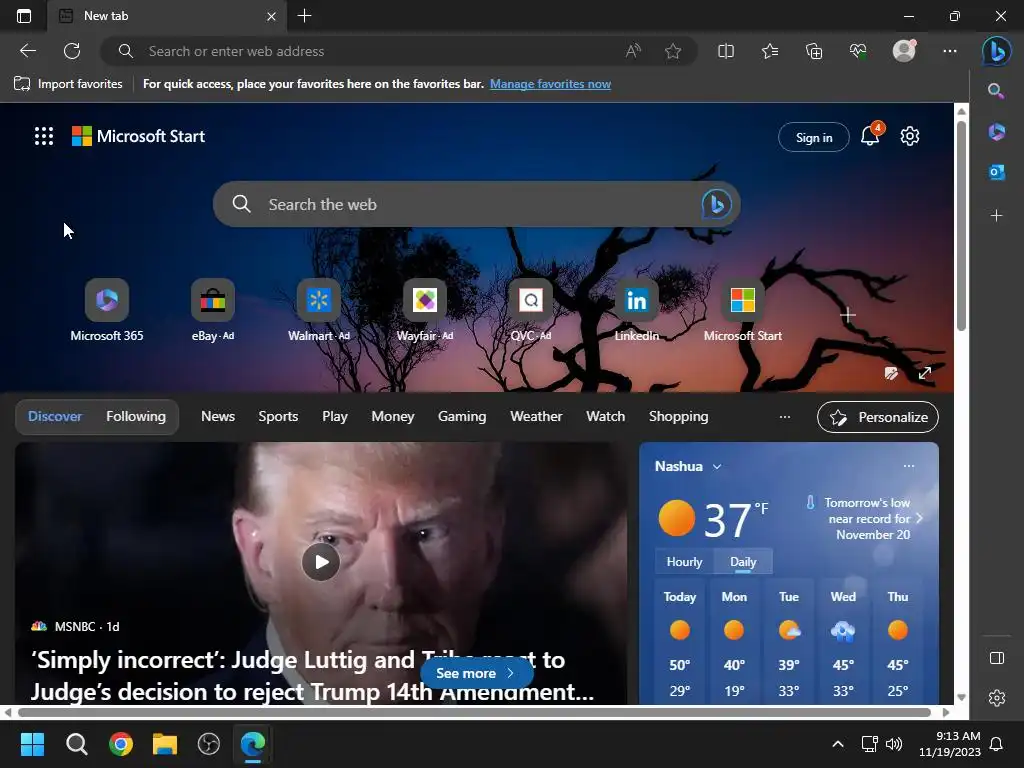Click the edit background icon
The width and height of the screenshot is (1024, 768).
click(x=891, y=374)
